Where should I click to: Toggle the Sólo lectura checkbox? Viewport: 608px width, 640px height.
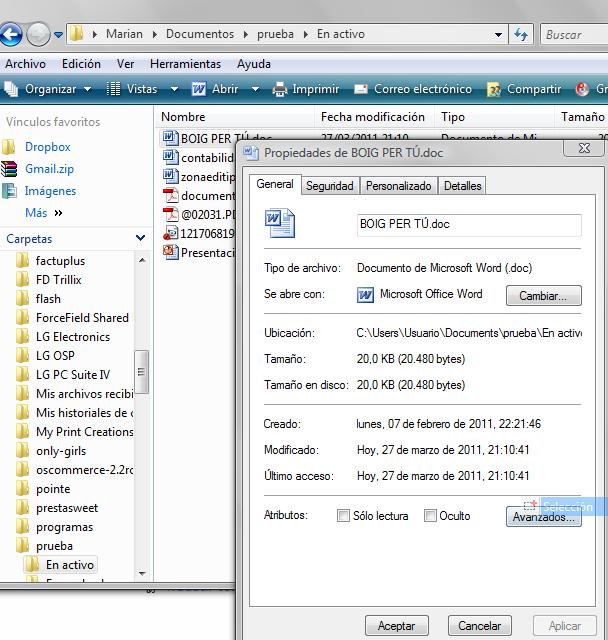(343, 516)
